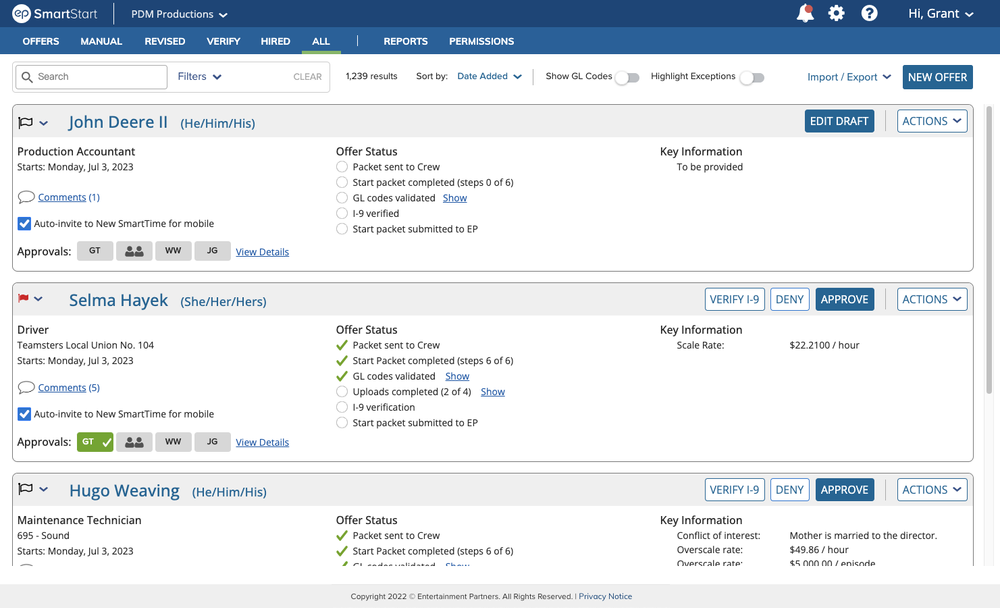Expand the Filters dropdown
This screenshot has height=608, width=1000.
[200, 77]
